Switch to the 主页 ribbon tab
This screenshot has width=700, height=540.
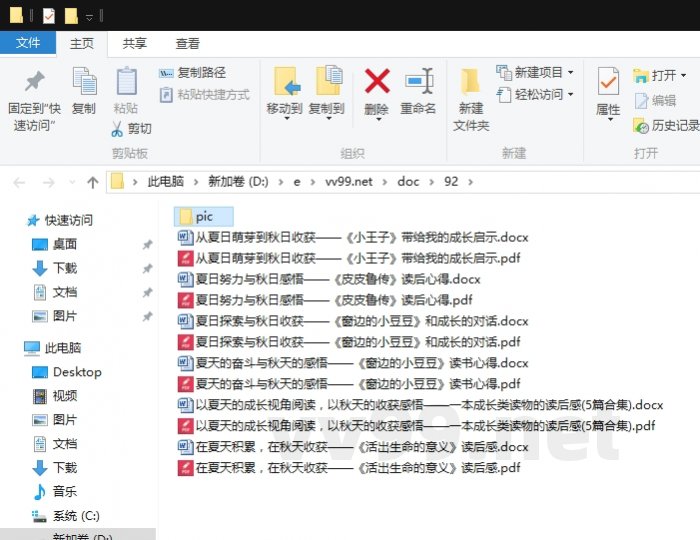82,43
